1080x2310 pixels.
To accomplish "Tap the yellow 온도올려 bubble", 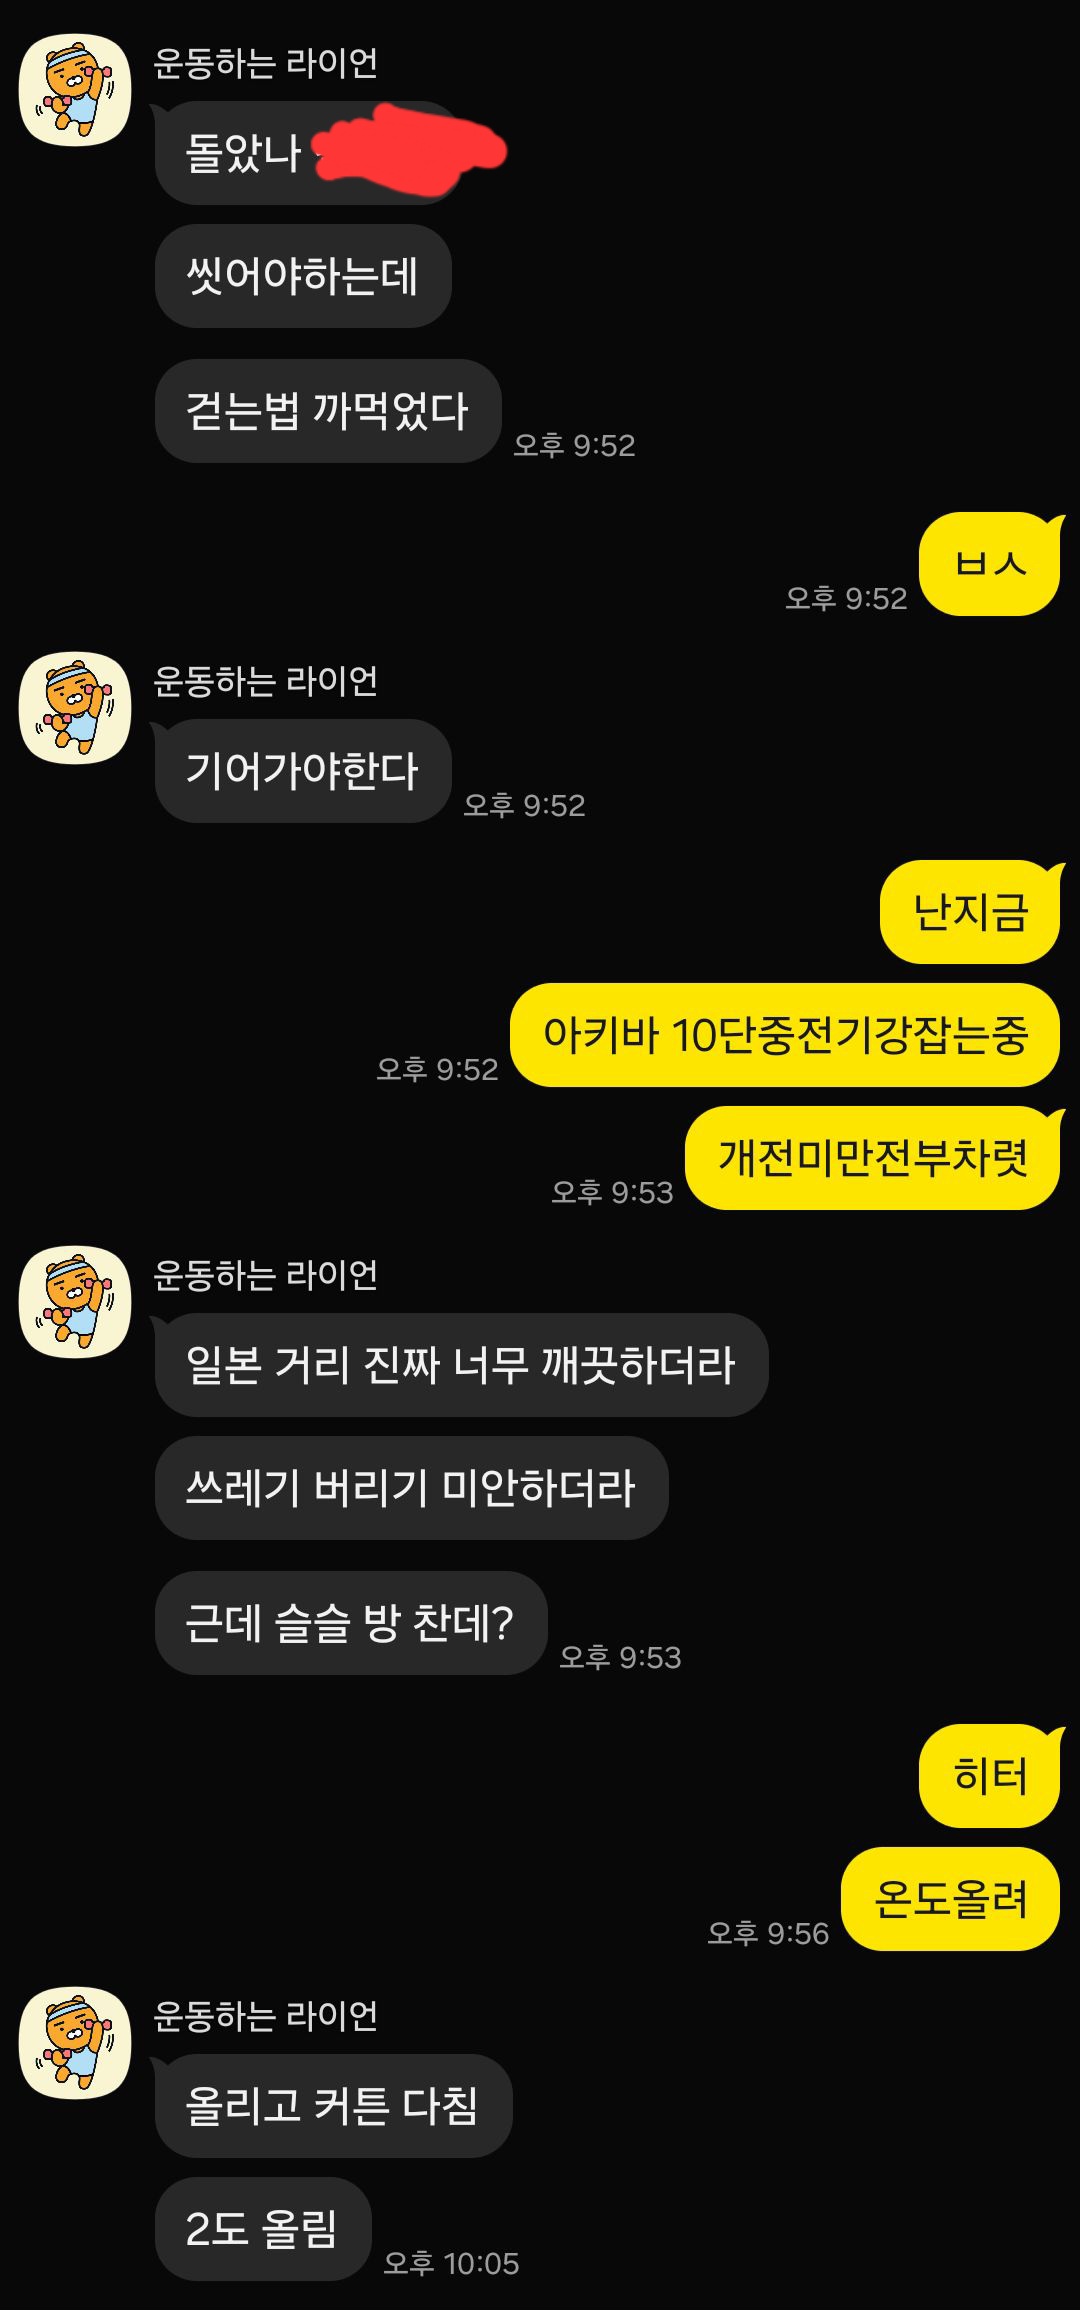I will click(x=951, y=1899).
